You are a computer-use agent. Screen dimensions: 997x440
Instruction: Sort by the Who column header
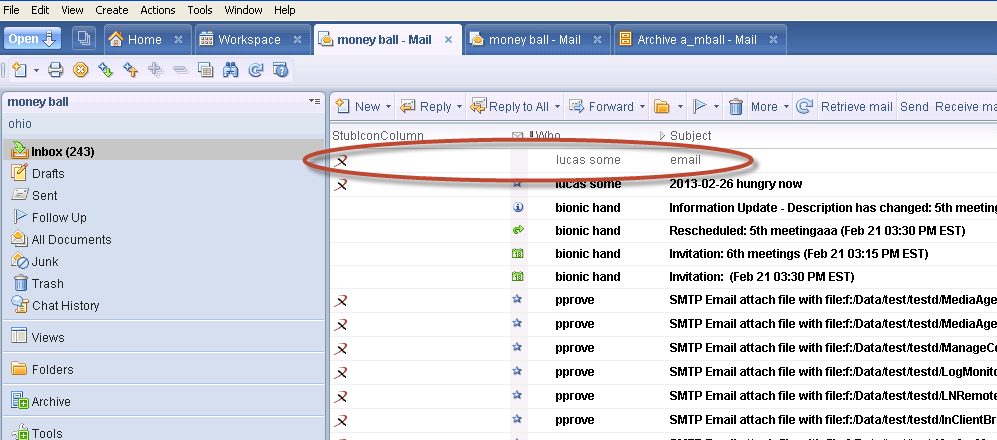click(548, 135)
